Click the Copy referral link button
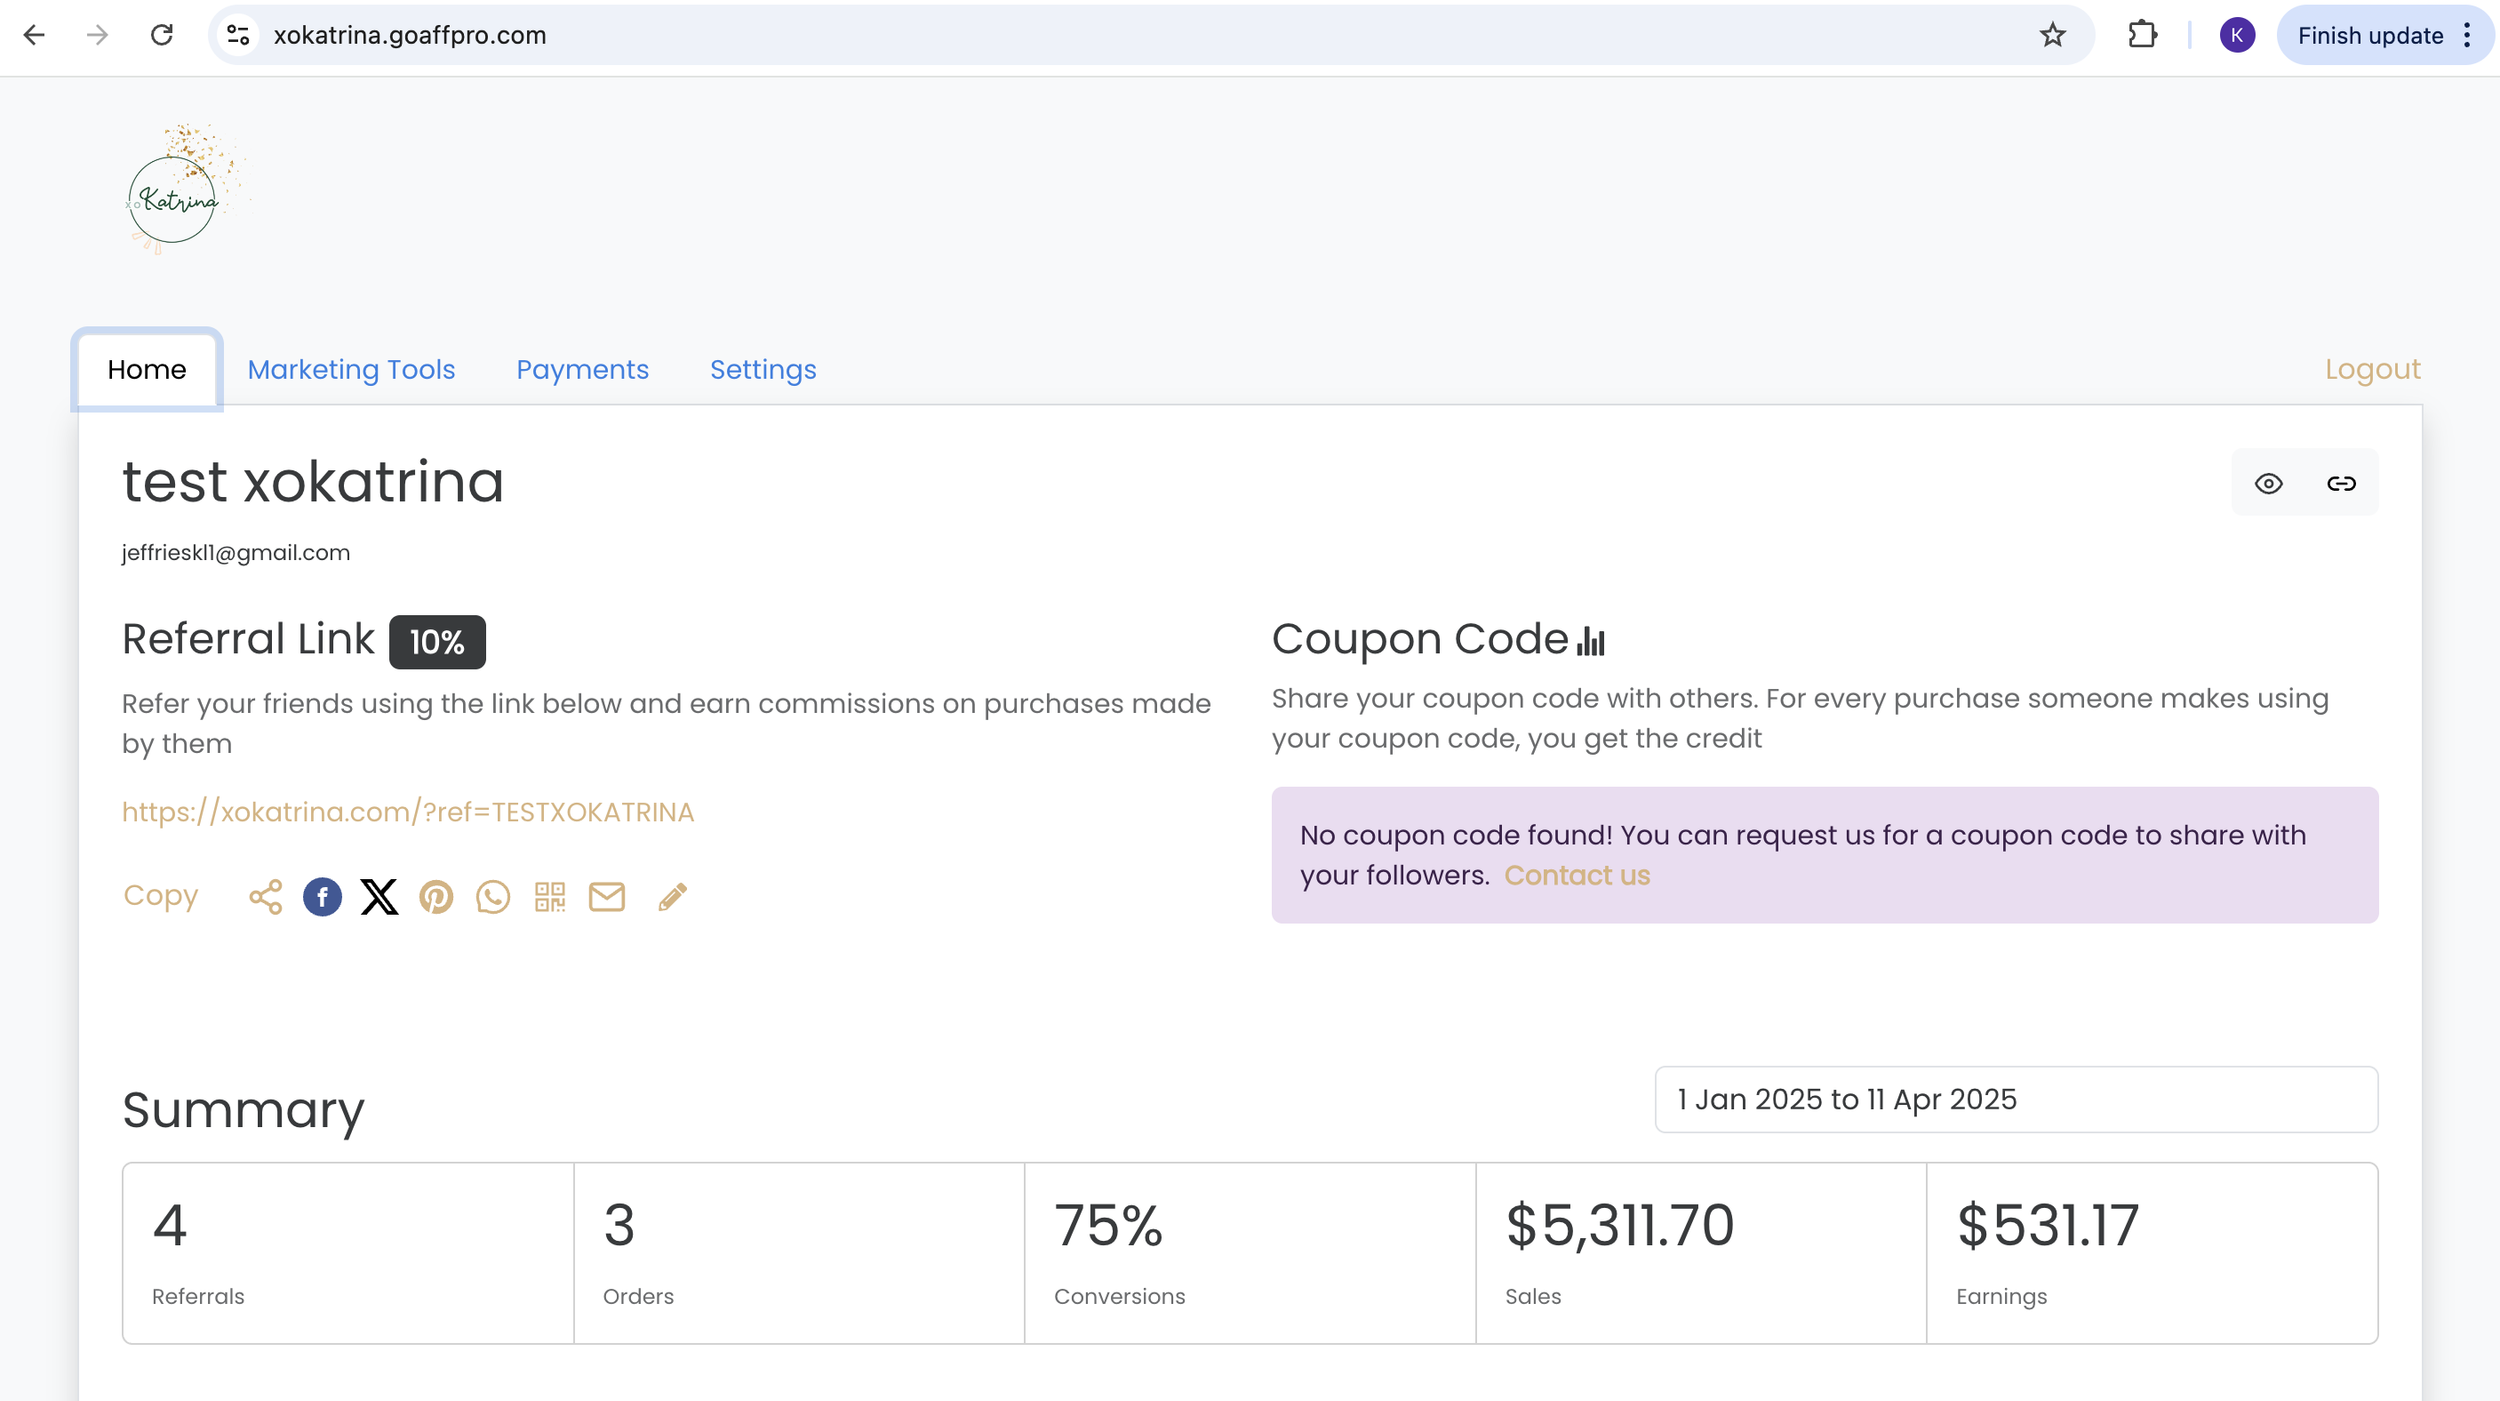This screenshot has height=1401, width=2500. tap(160, 895)
